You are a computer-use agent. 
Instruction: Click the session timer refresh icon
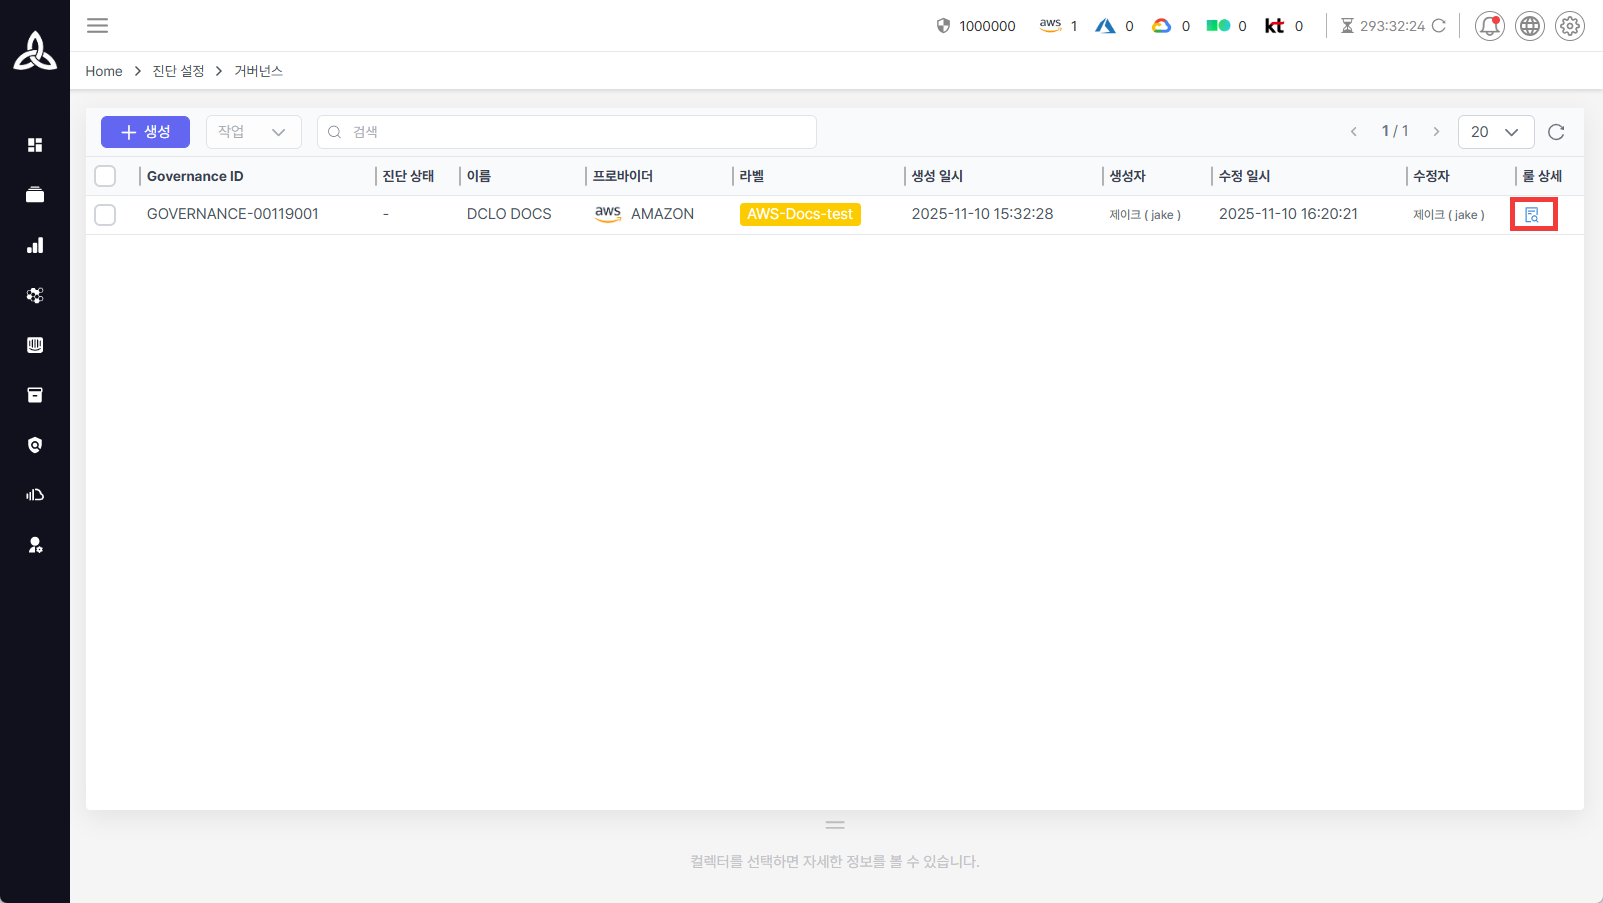tap(1438, 26)
